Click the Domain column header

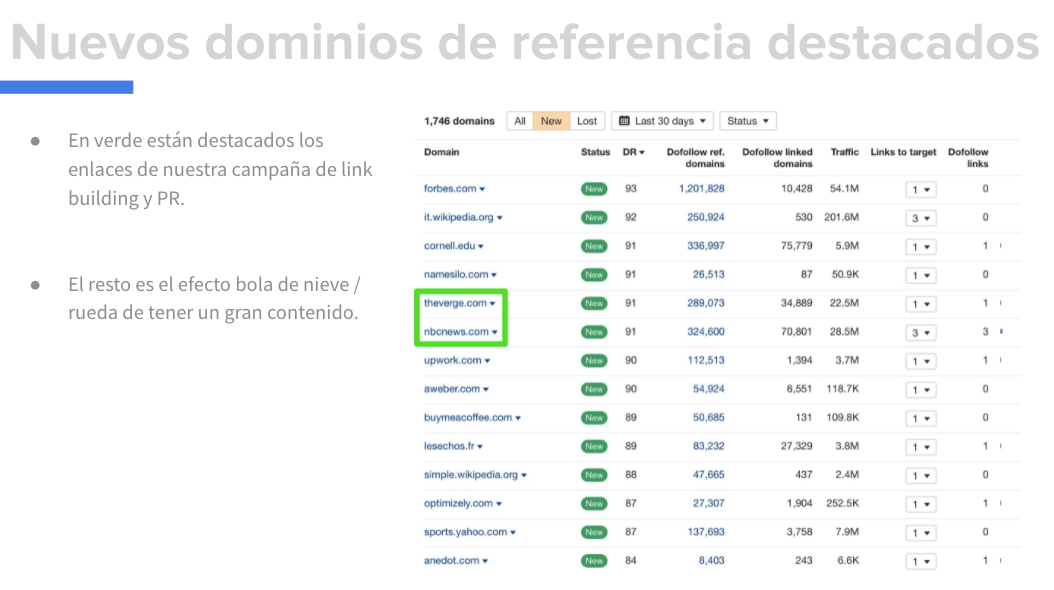pos(441,152)
